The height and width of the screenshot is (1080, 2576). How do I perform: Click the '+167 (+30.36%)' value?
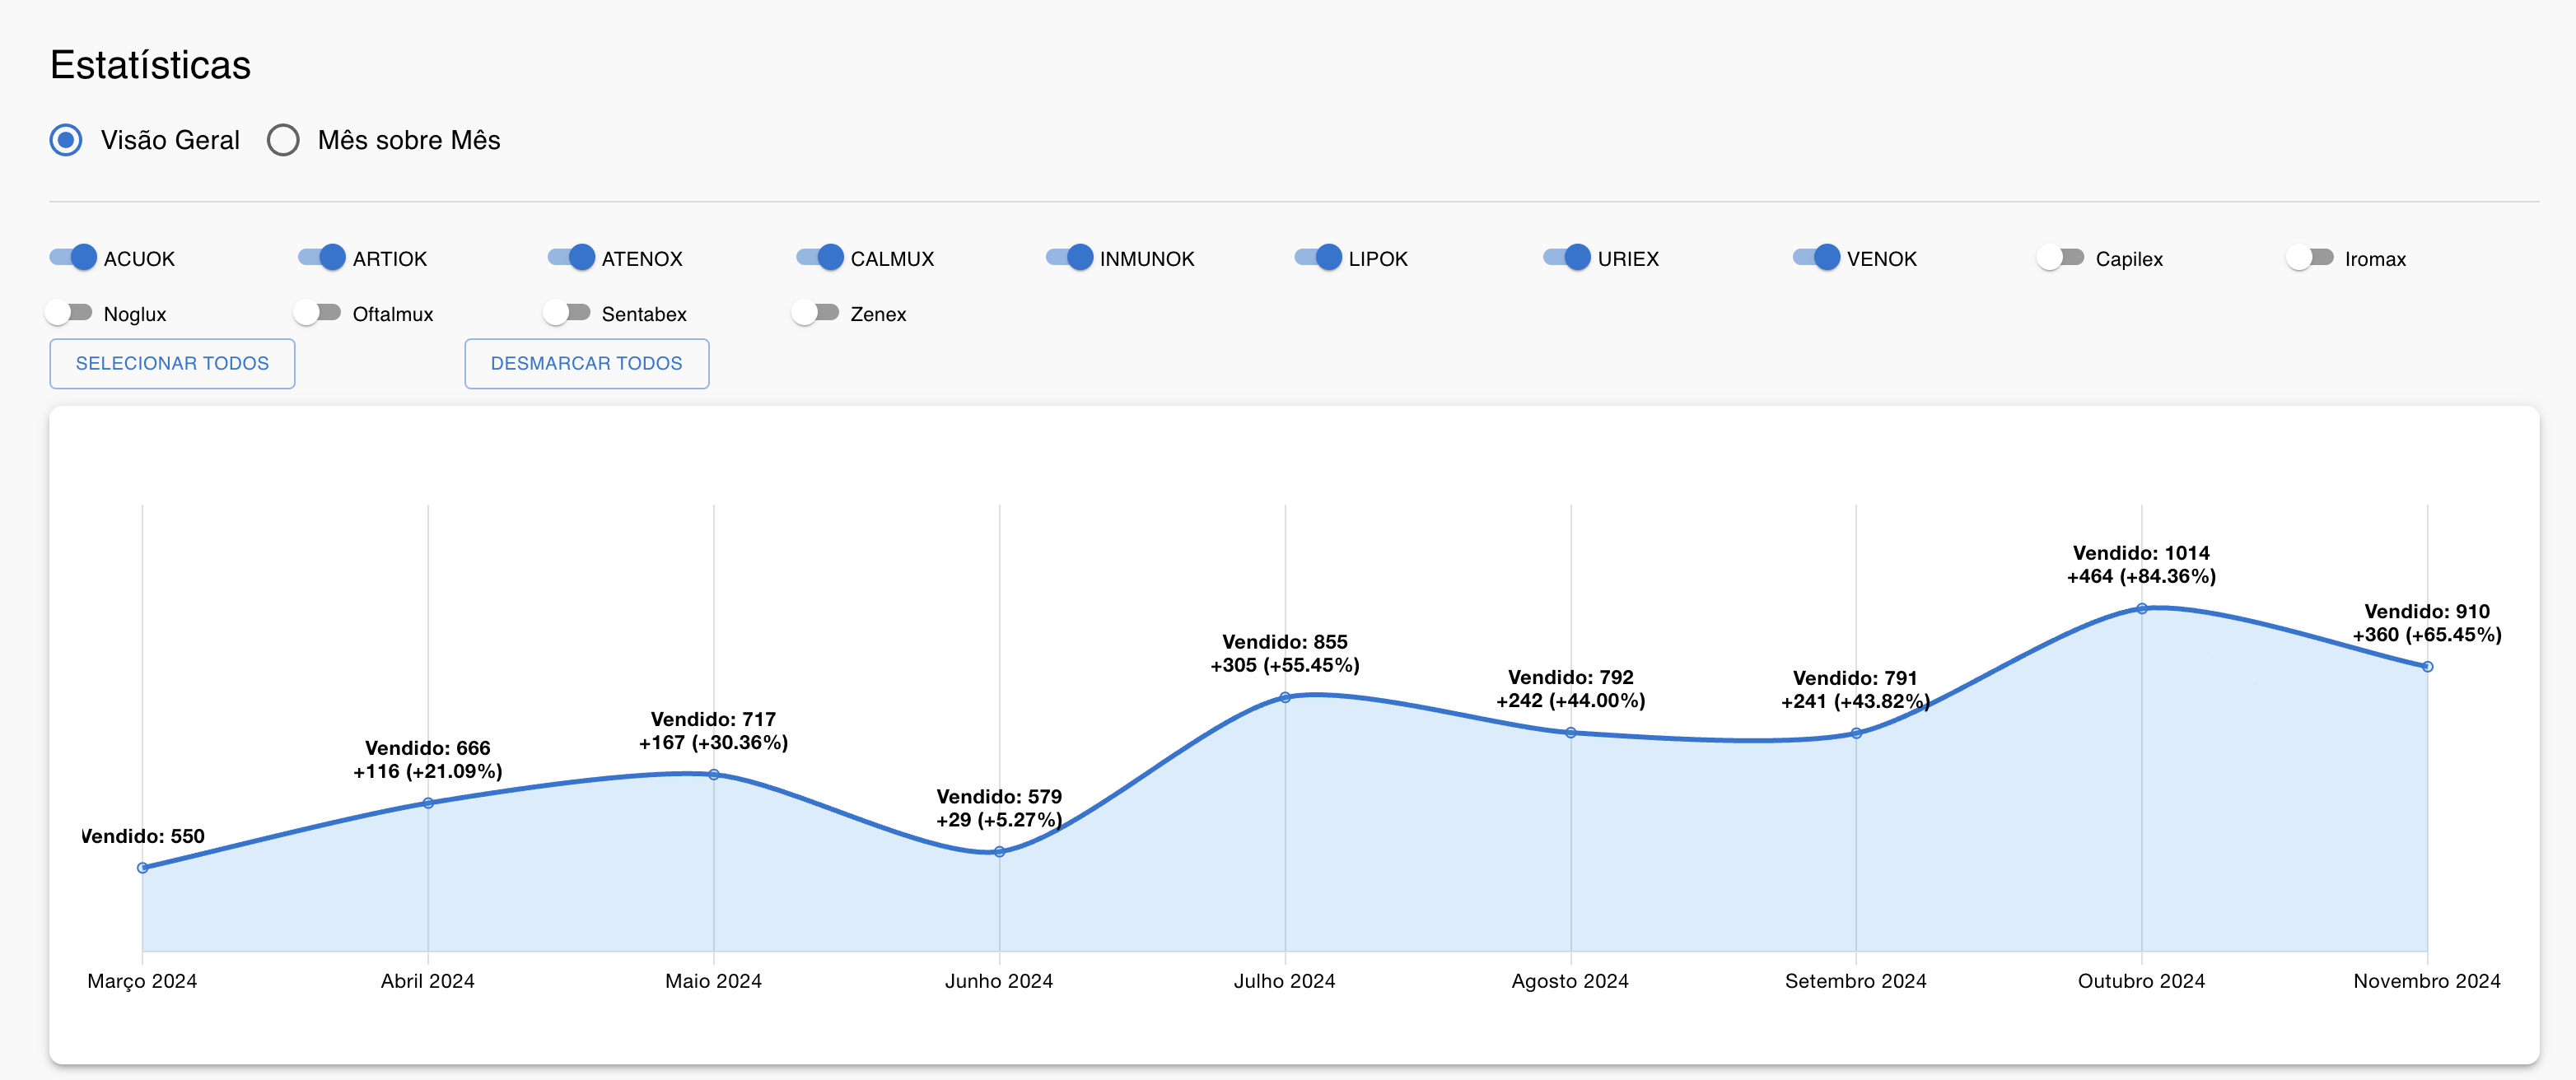pos(714,743)
